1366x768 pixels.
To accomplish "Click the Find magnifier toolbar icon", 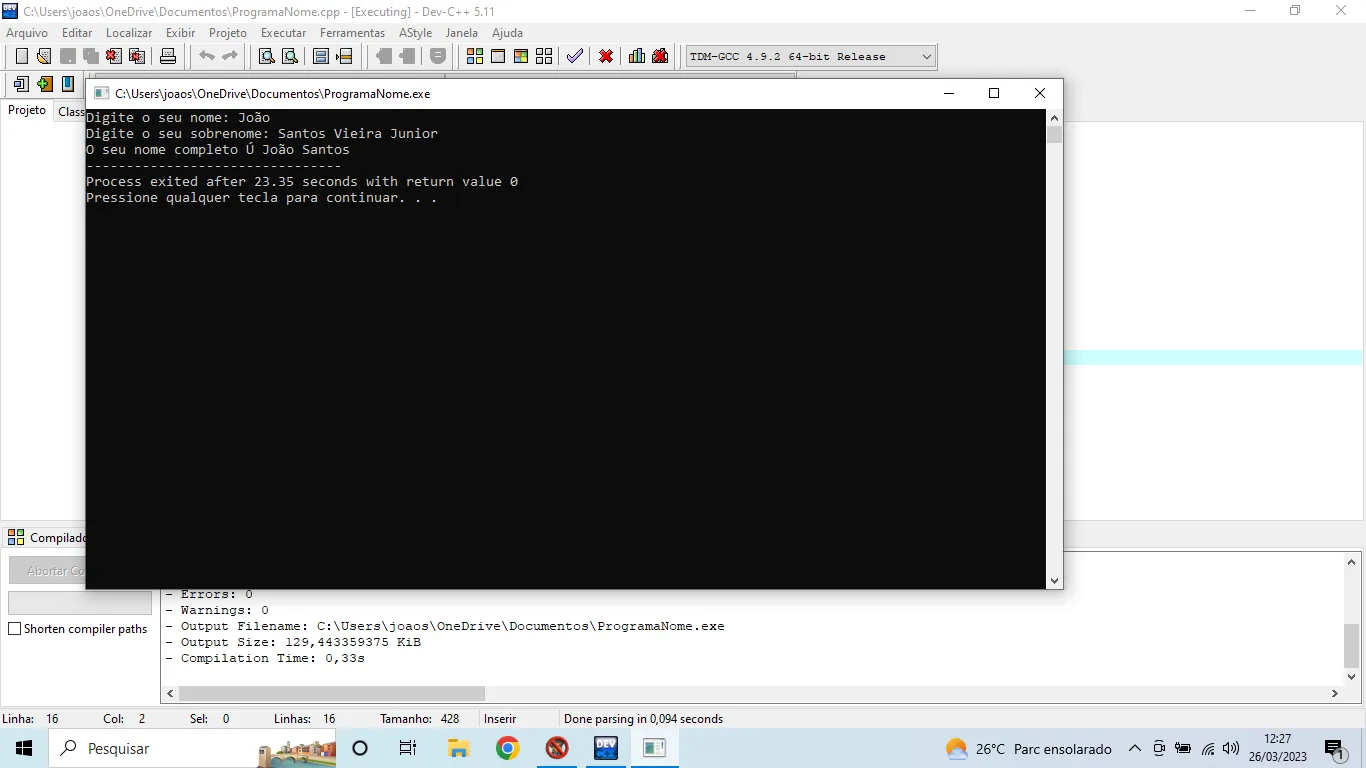I will point(267,57).
